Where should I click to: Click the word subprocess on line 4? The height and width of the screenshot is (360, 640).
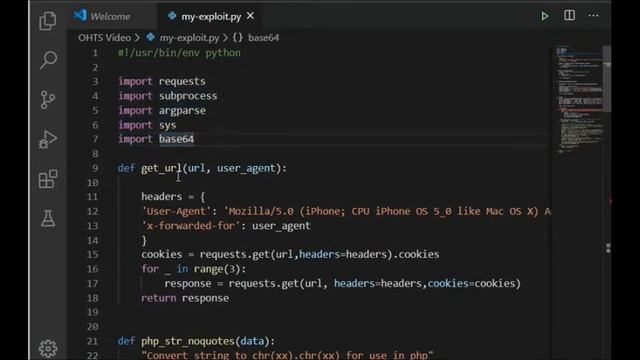pyautogui.click(x=188, y=96)
